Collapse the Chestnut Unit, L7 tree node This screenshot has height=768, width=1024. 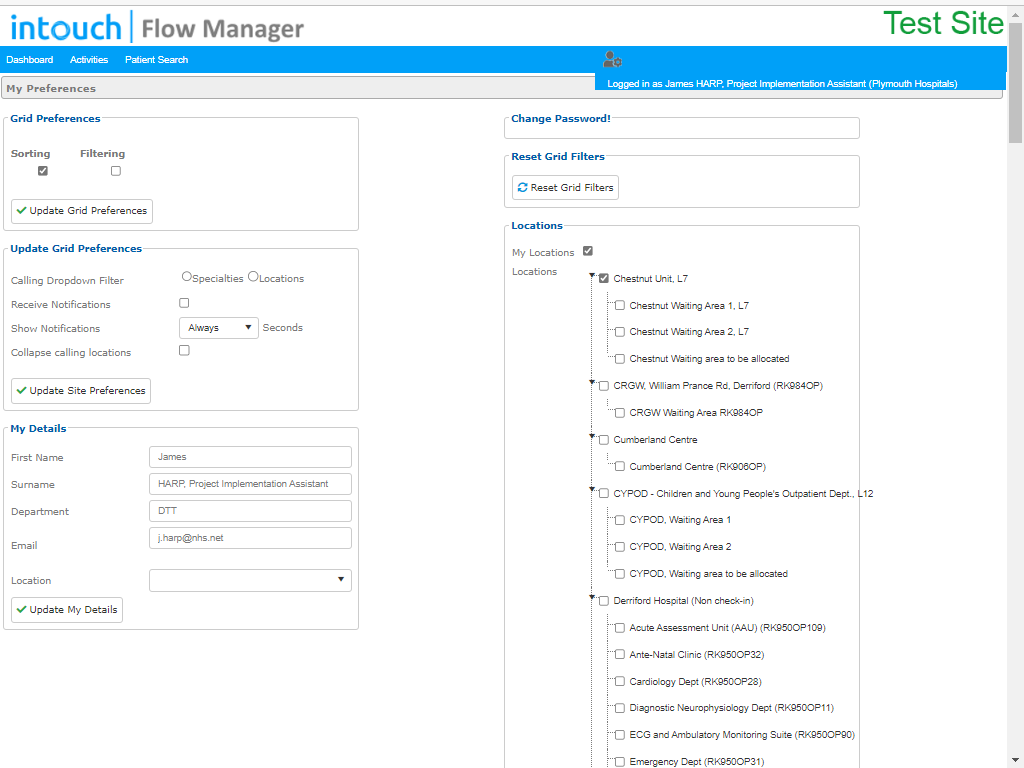point(592,276)
